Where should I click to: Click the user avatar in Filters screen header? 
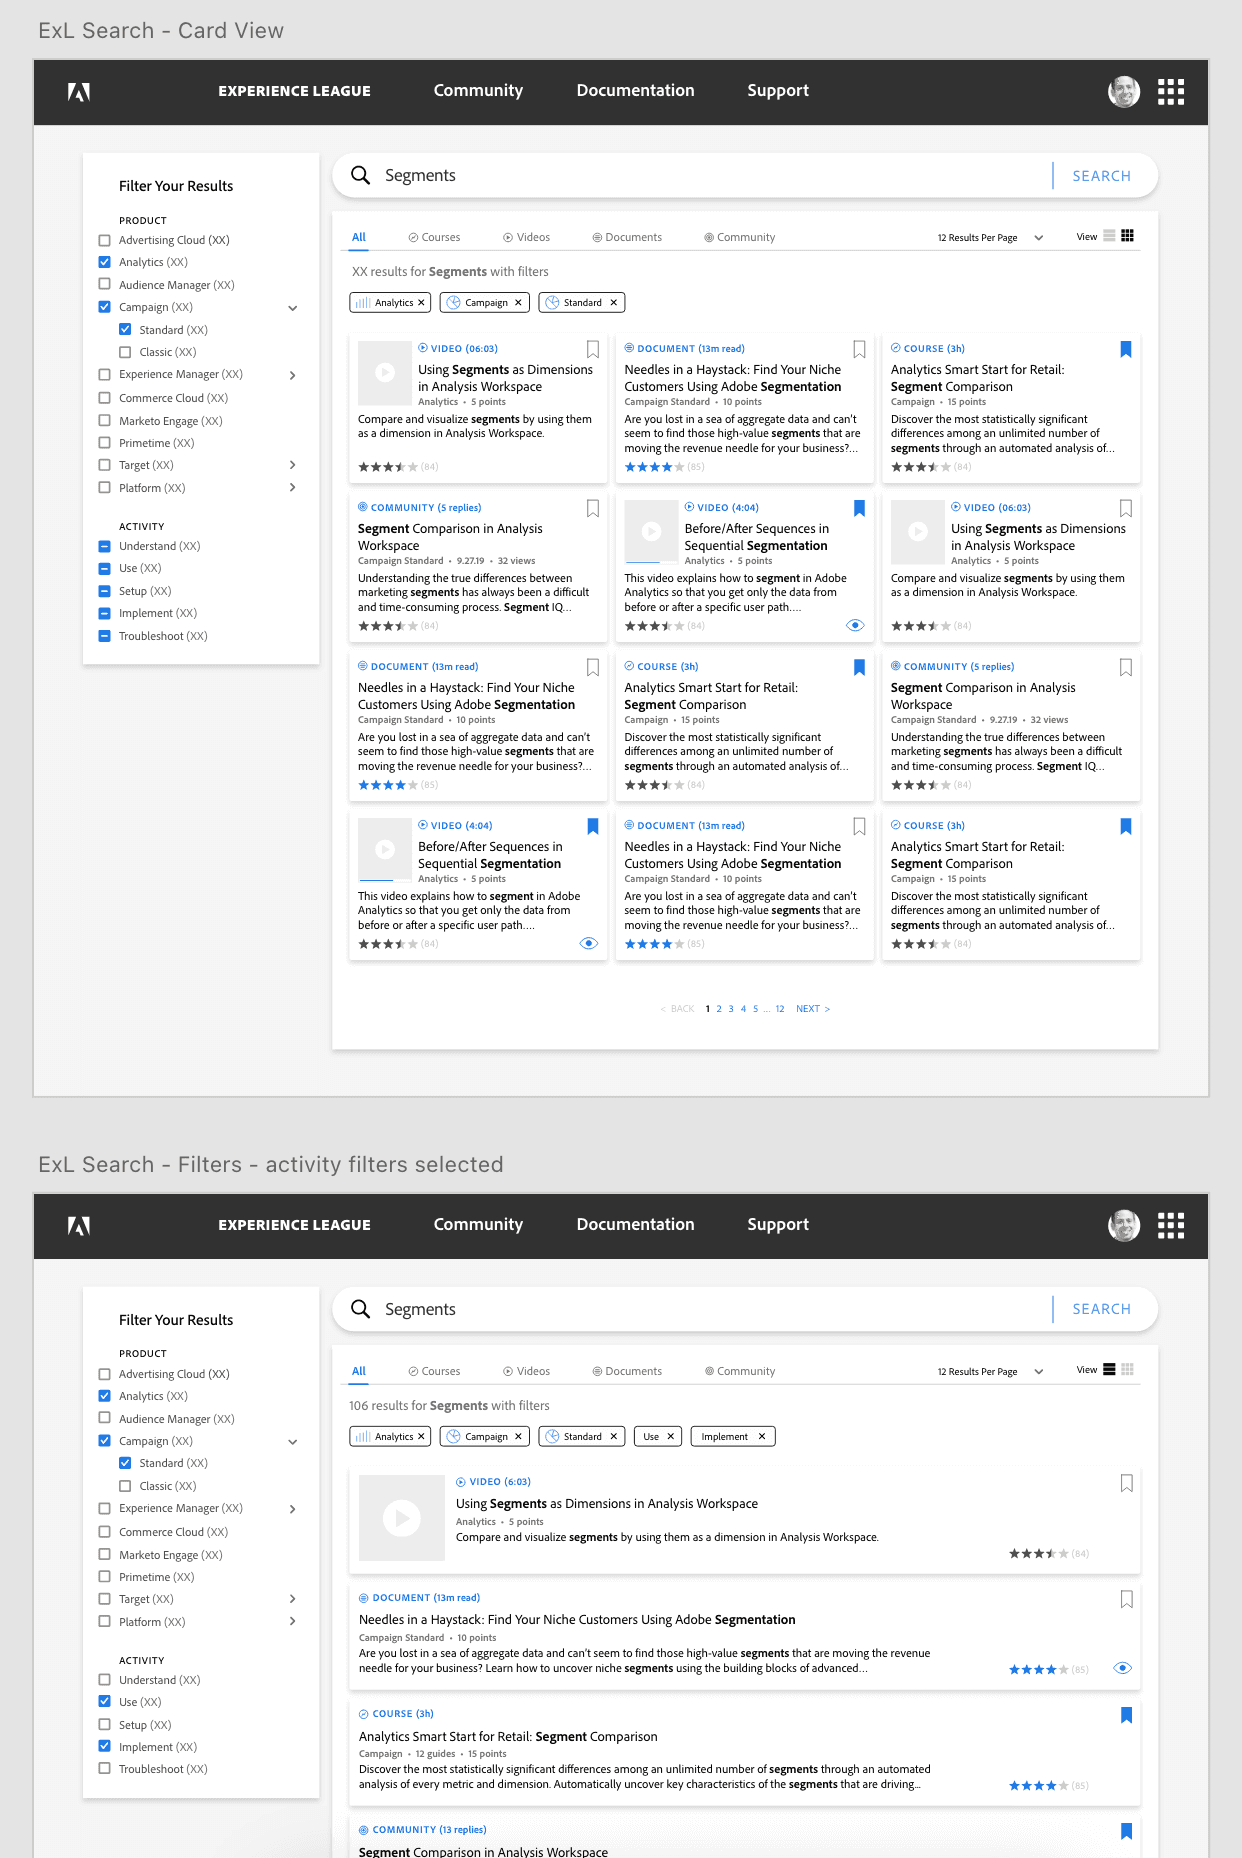click(x=1124, y=1226)
